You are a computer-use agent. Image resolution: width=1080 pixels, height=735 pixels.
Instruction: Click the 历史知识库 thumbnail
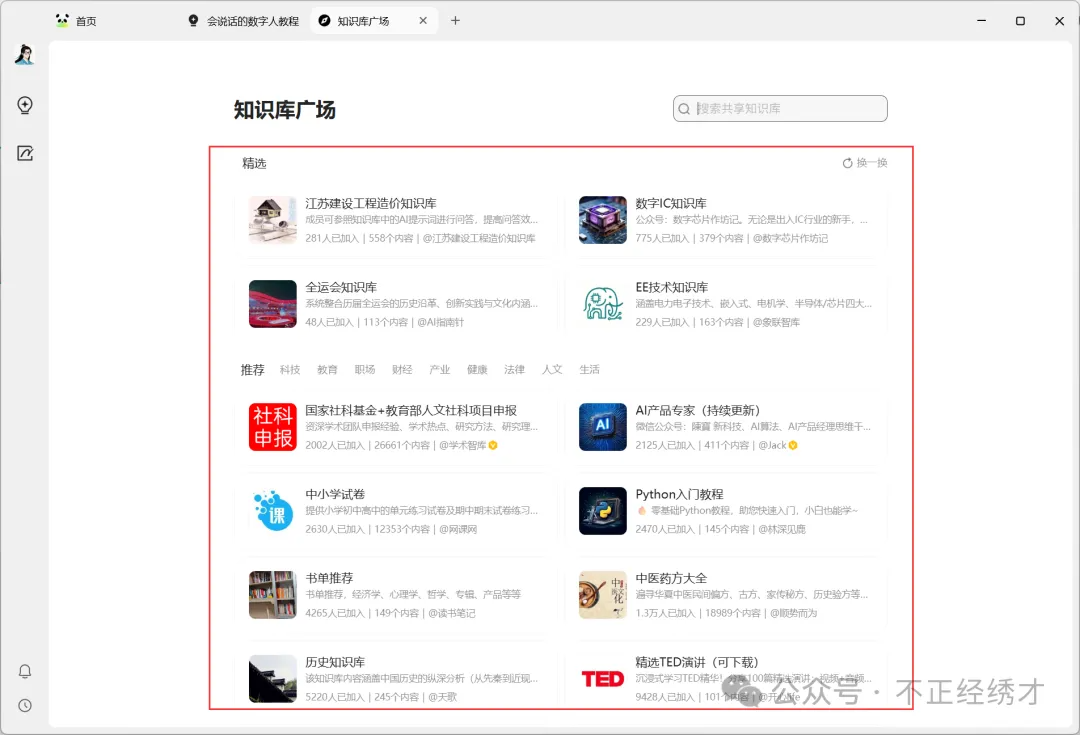tap(273, 679)
